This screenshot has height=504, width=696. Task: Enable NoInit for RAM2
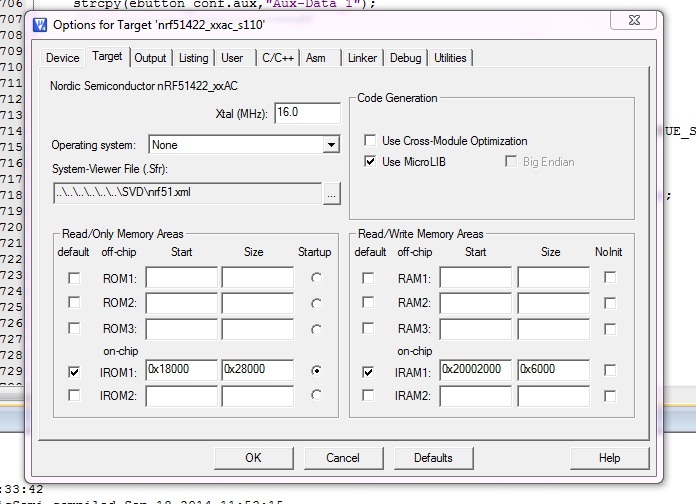pyautogui.click(x=610, y=303)
